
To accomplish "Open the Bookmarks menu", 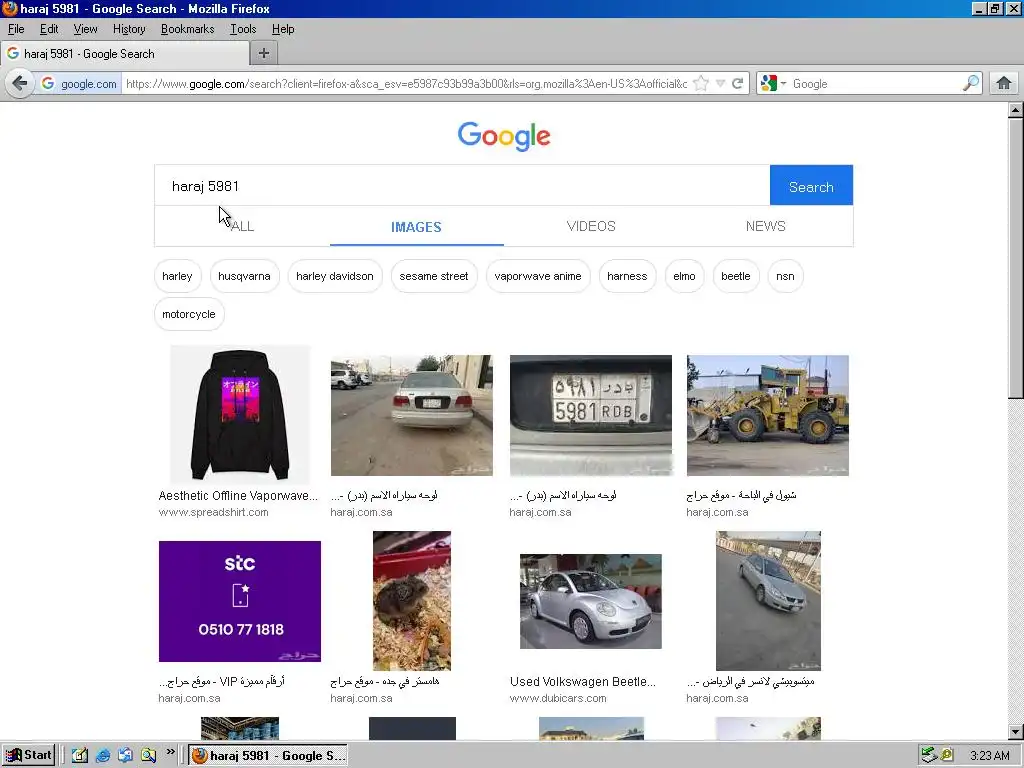I will click(187, 29).
